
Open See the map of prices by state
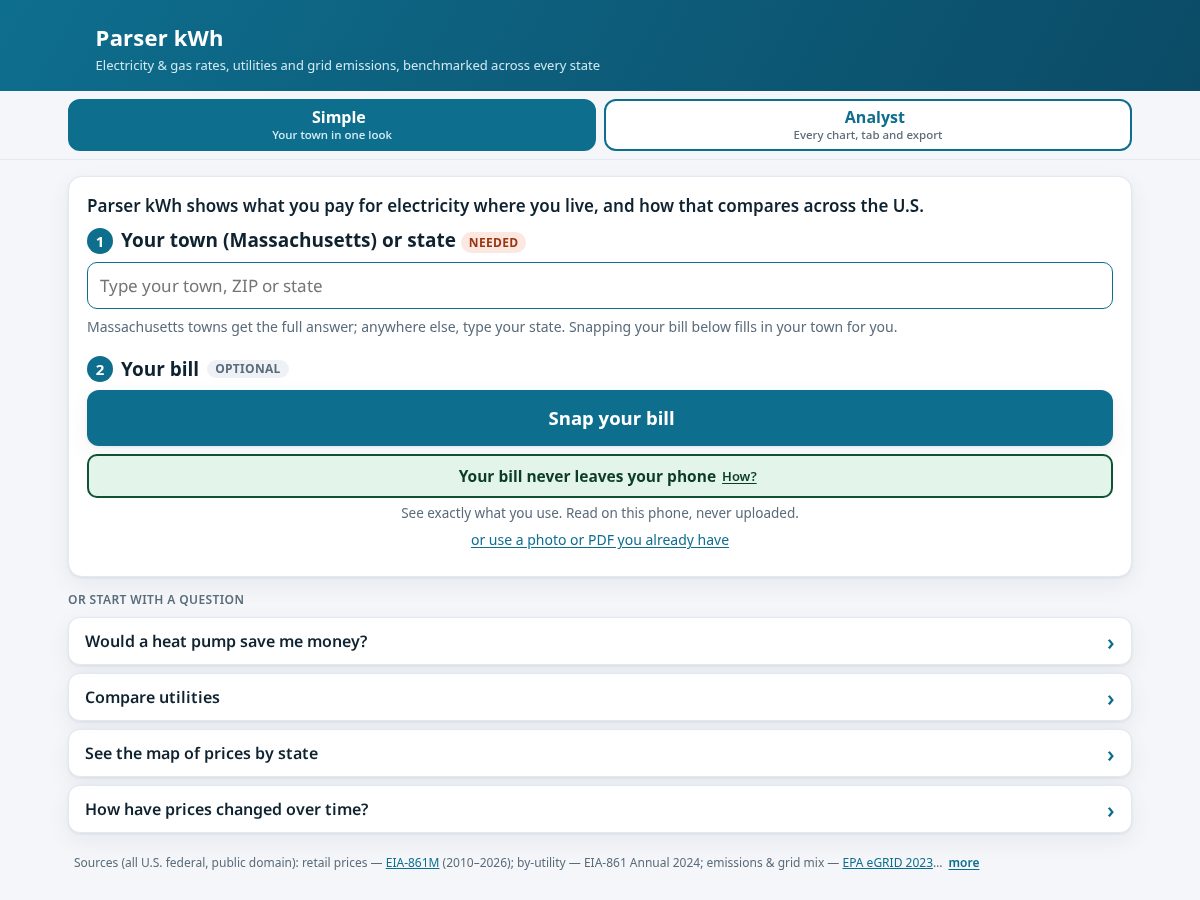600,753
